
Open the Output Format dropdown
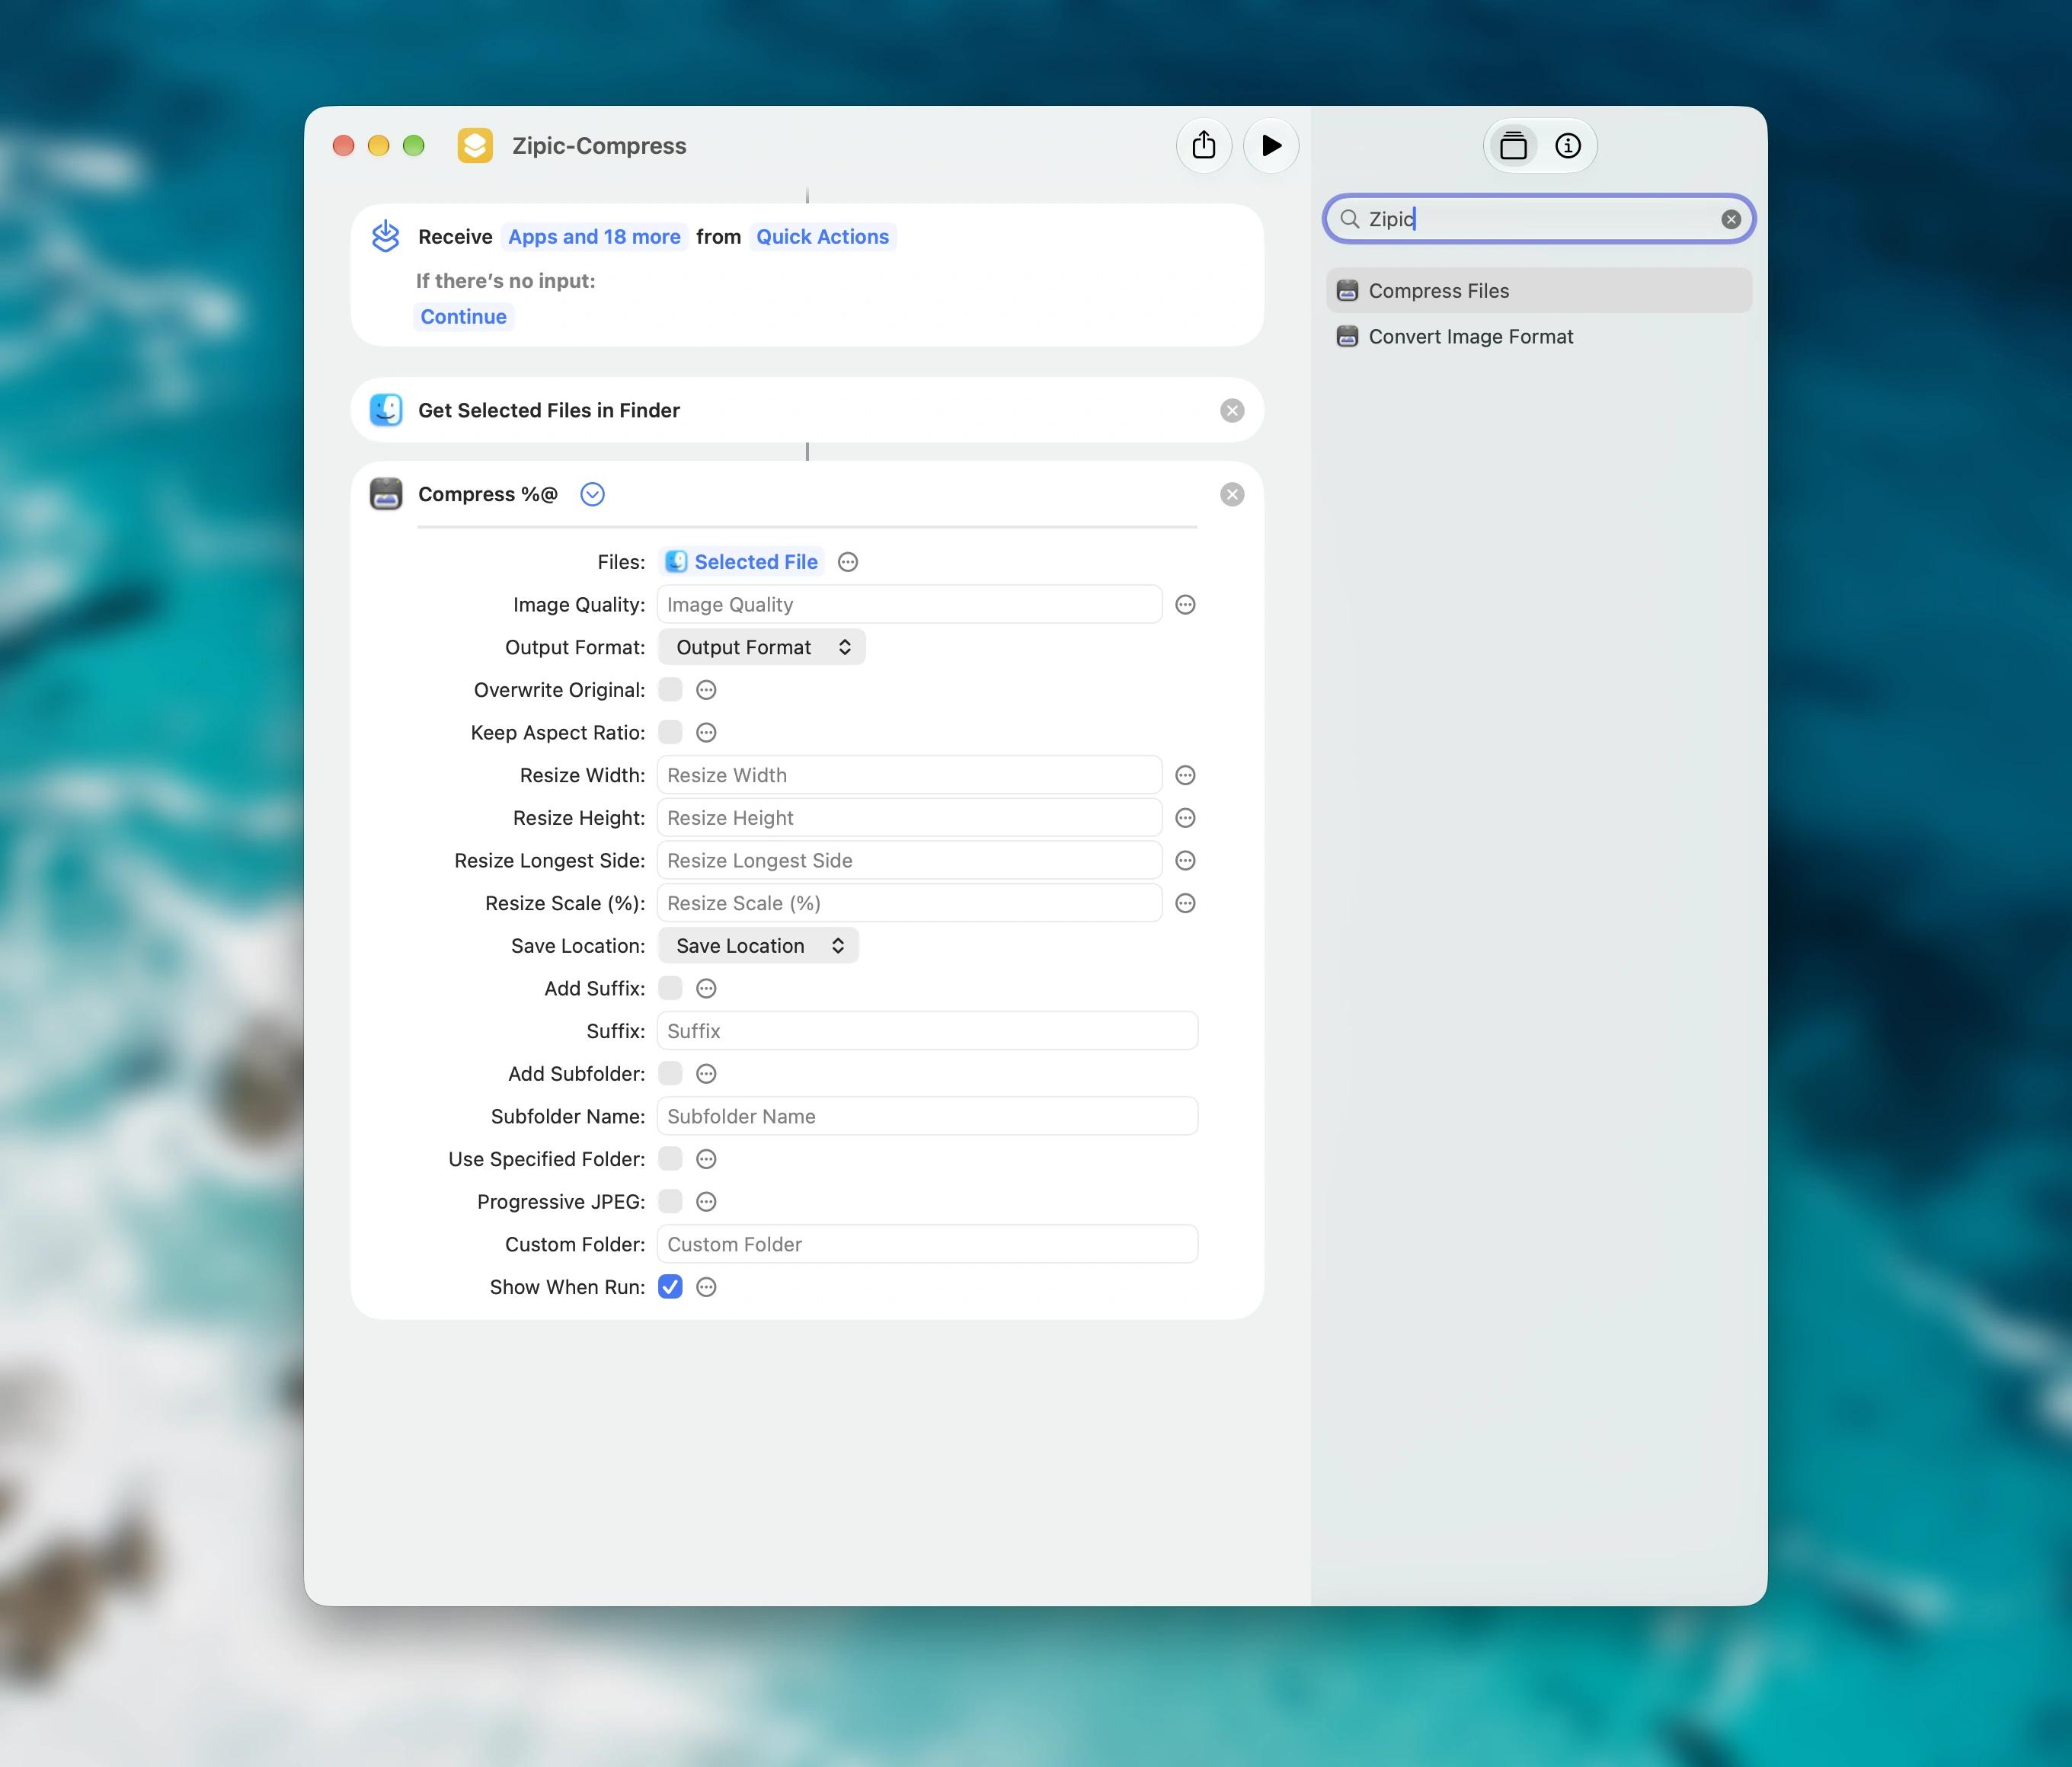click(762, 648)
